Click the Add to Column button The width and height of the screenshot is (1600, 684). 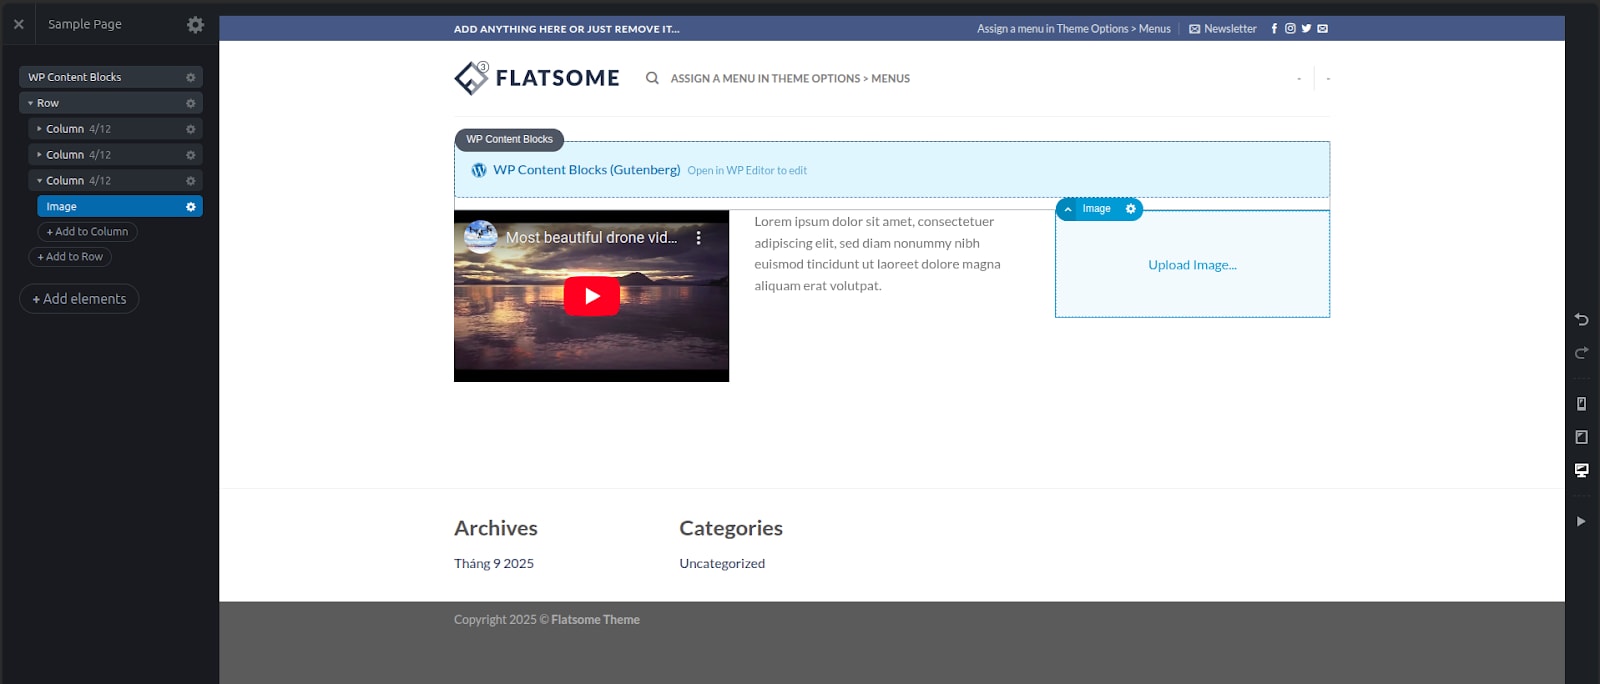point(87,232)
